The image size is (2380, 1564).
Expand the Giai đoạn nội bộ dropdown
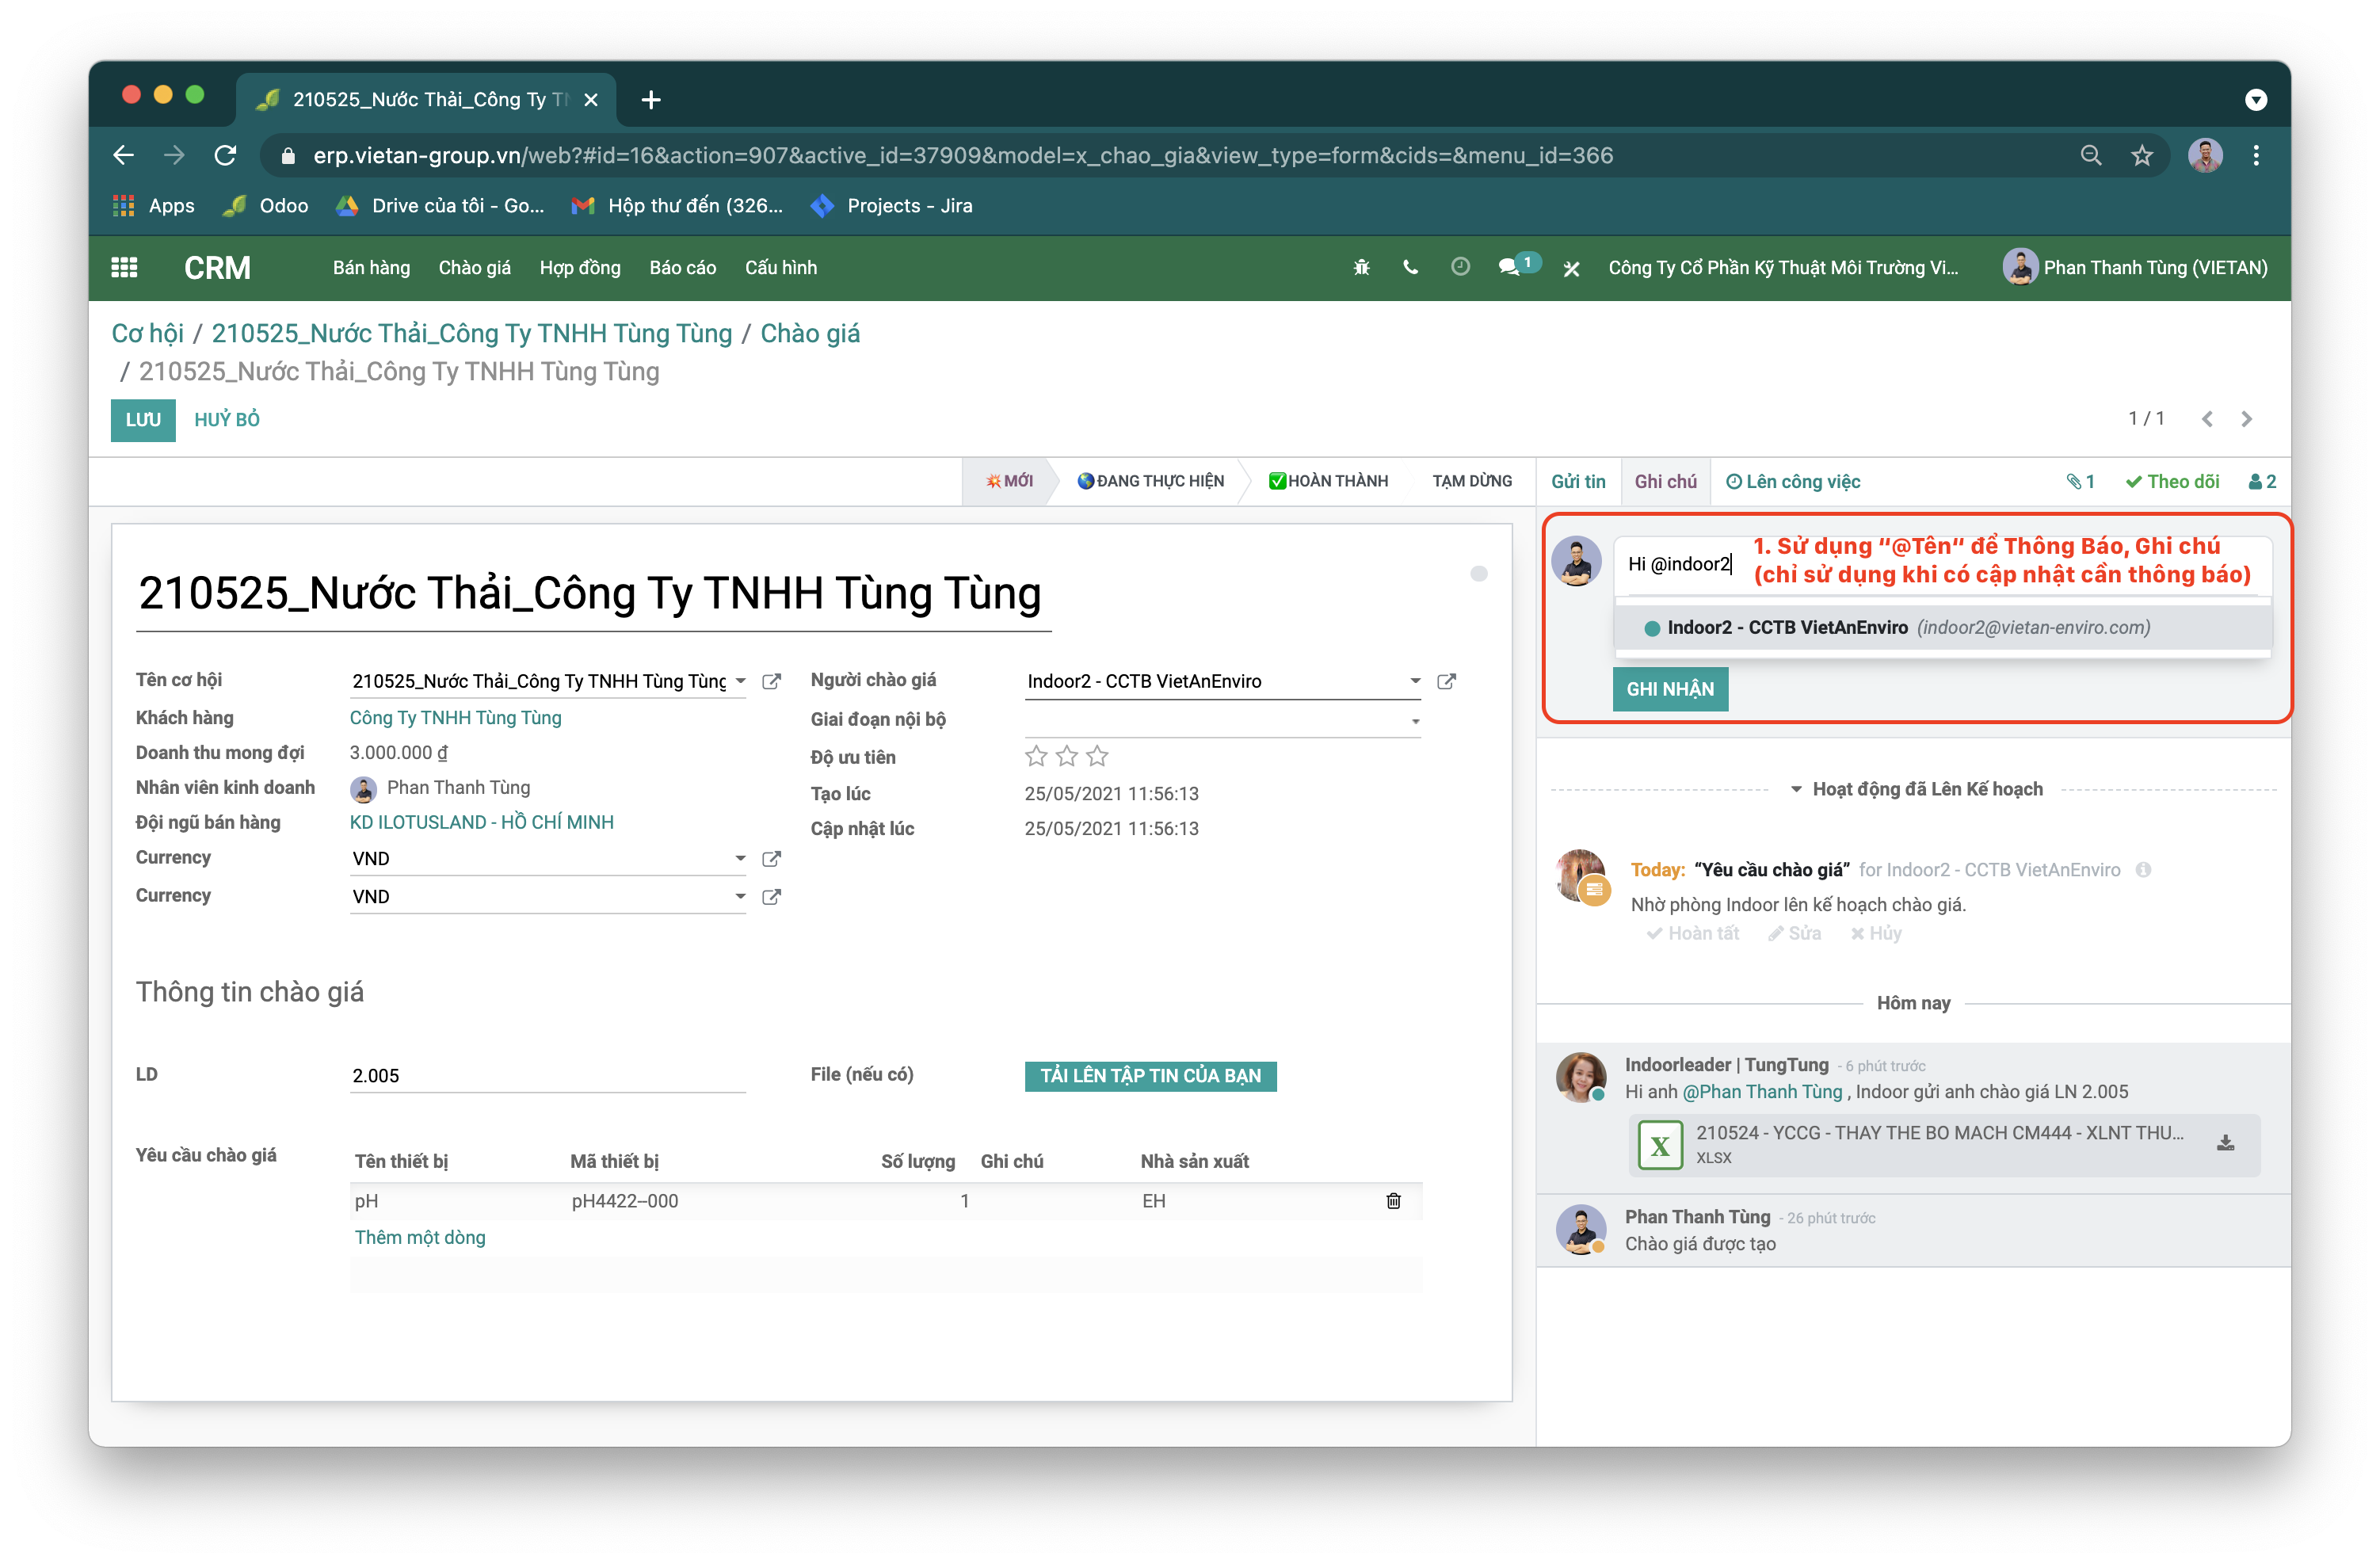(1415, 720)
